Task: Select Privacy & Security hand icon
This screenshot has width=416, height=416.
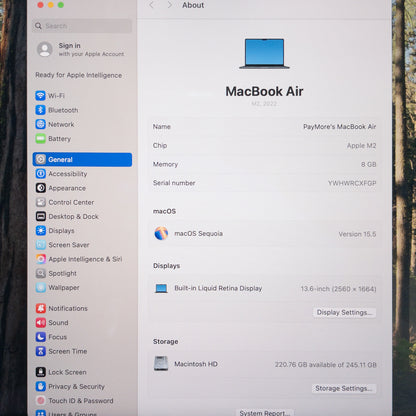Action: click(x=41, y=386)
